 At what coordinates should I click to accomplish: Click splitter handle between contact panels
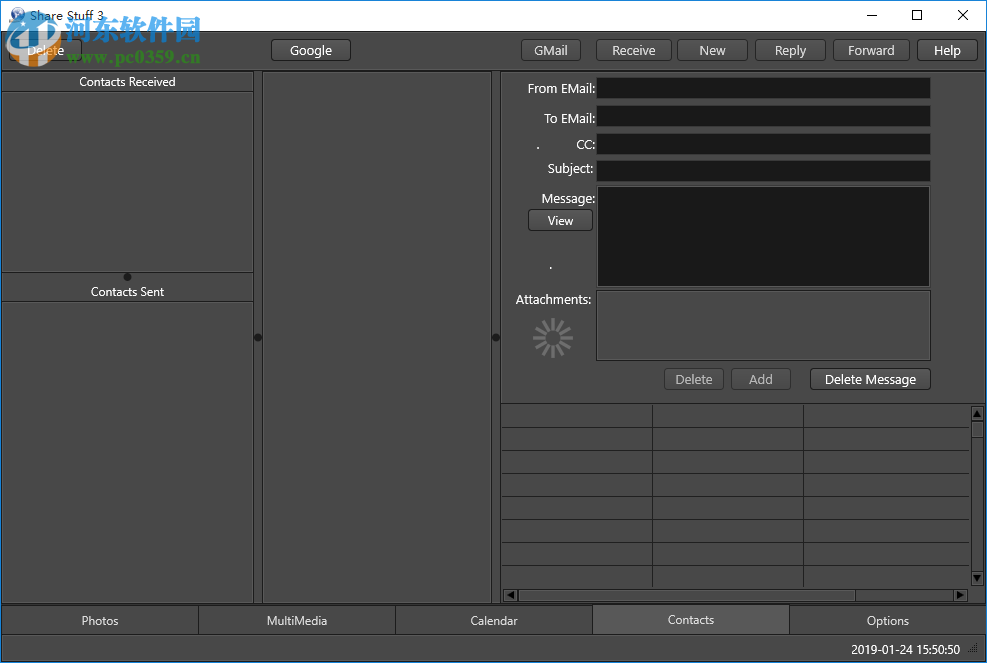[127, 277]
